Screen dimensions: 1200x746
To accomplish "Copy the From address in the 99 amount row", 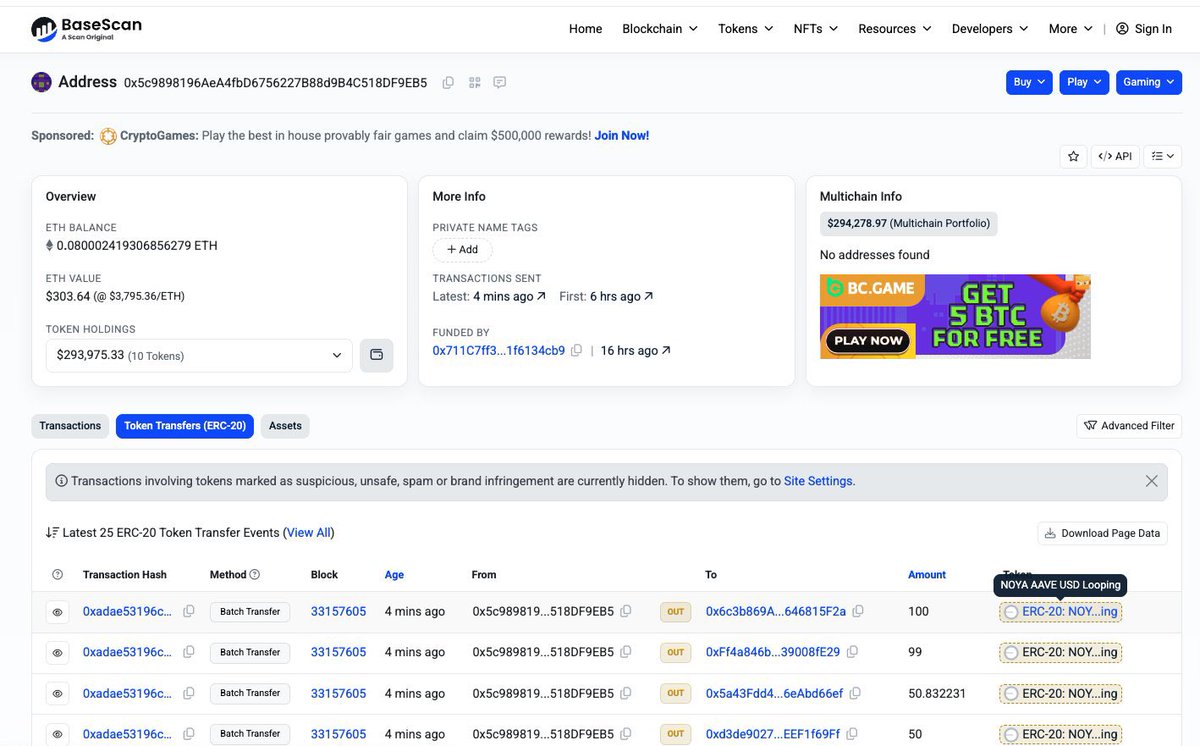I will [626, 652].
